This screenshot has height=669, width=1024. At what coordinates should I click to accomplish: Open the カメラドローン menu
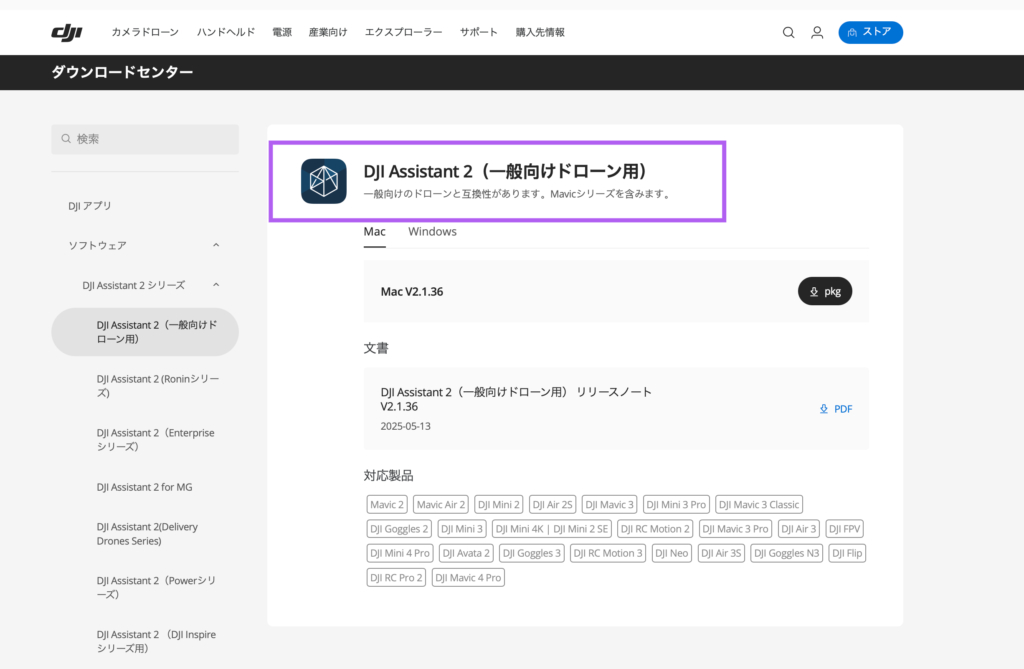coord(145,32)
